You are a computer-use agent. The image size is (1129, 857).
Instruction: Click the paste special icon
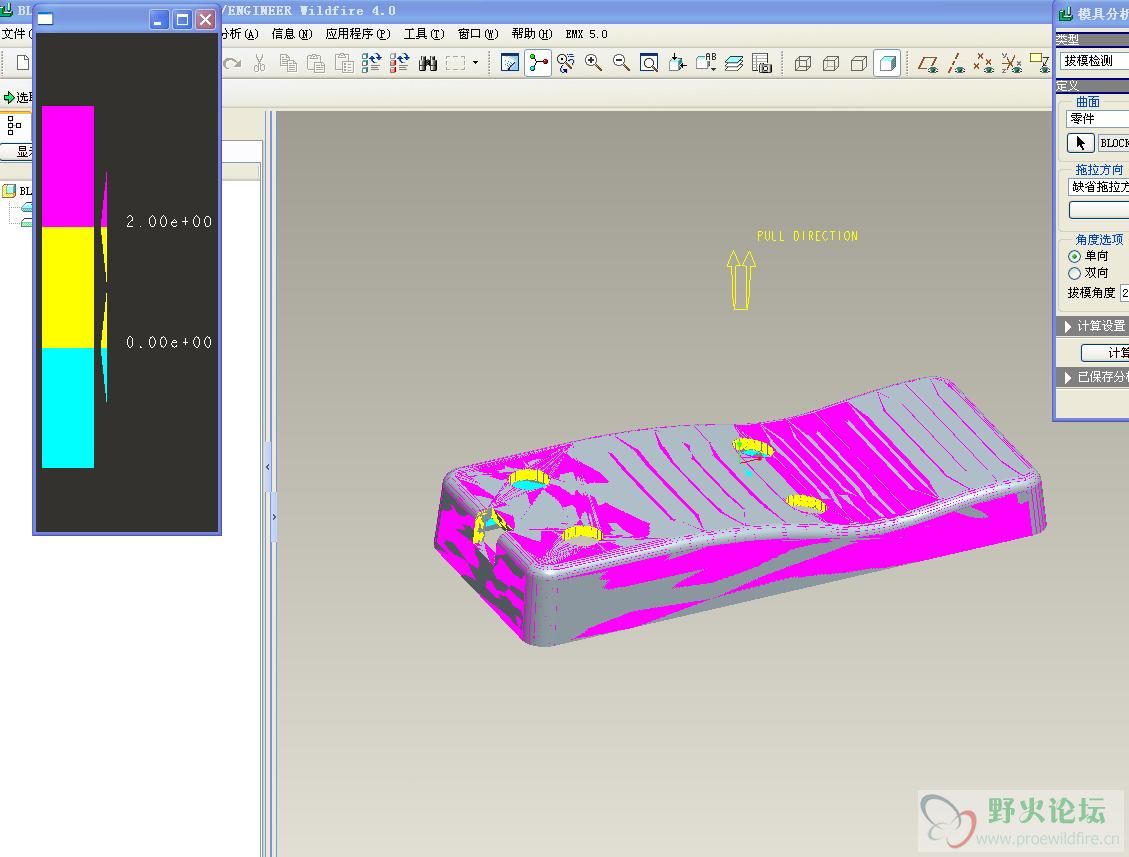[x=343, y=63]
